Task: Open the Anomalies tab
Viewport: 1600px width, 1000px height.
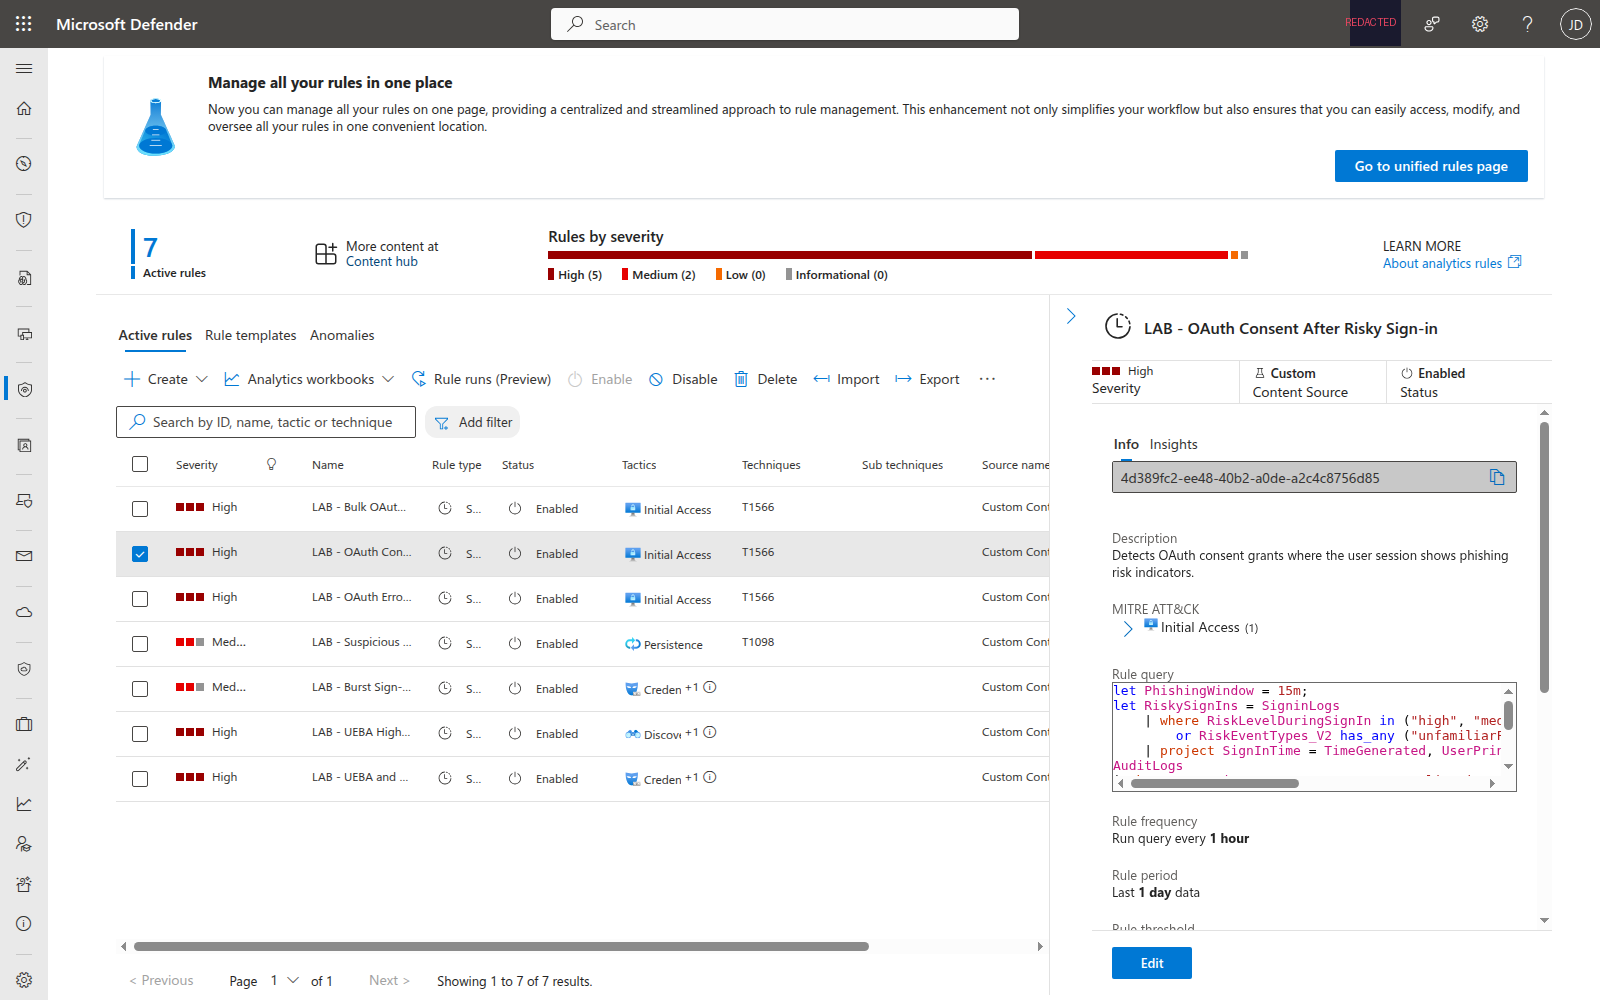Action: click(x=342, y=335)
